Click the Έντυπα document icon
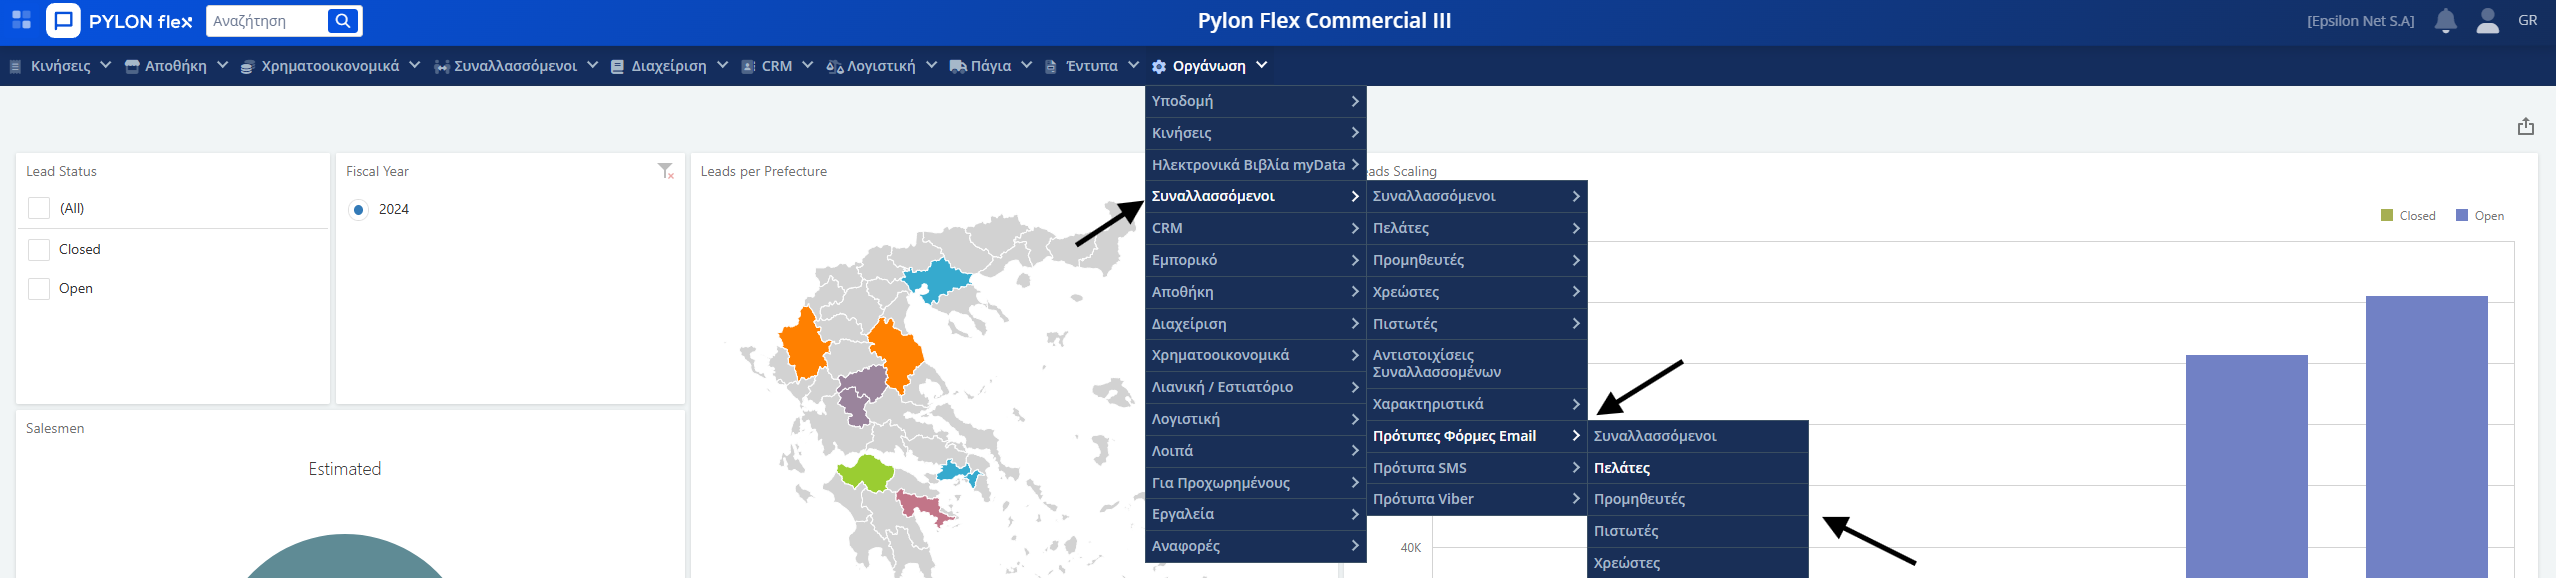The image size is (2556, 578). point(1051,67)
